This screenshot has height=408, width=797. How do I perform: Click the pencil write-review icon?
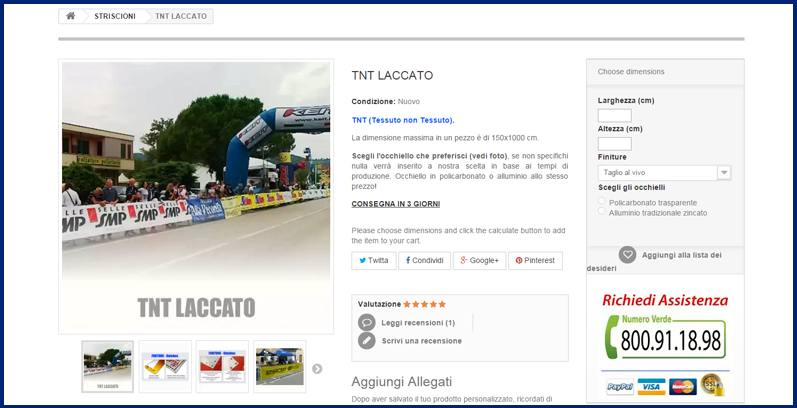[367, 340]
